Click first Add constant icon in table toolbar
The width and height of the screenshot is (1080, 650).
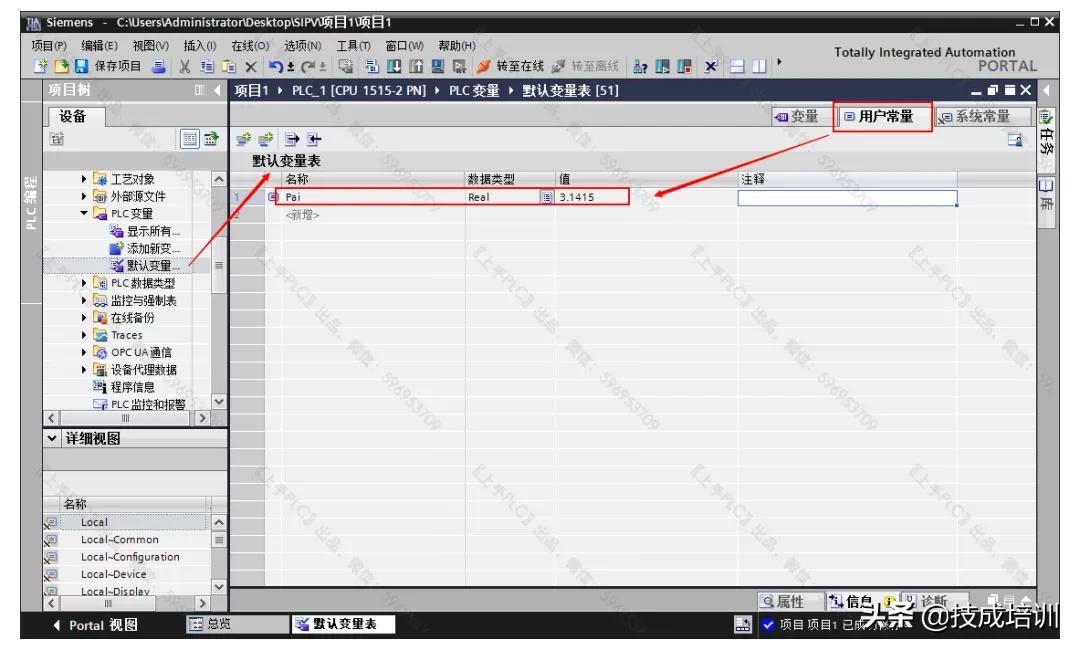coord(243,139)
